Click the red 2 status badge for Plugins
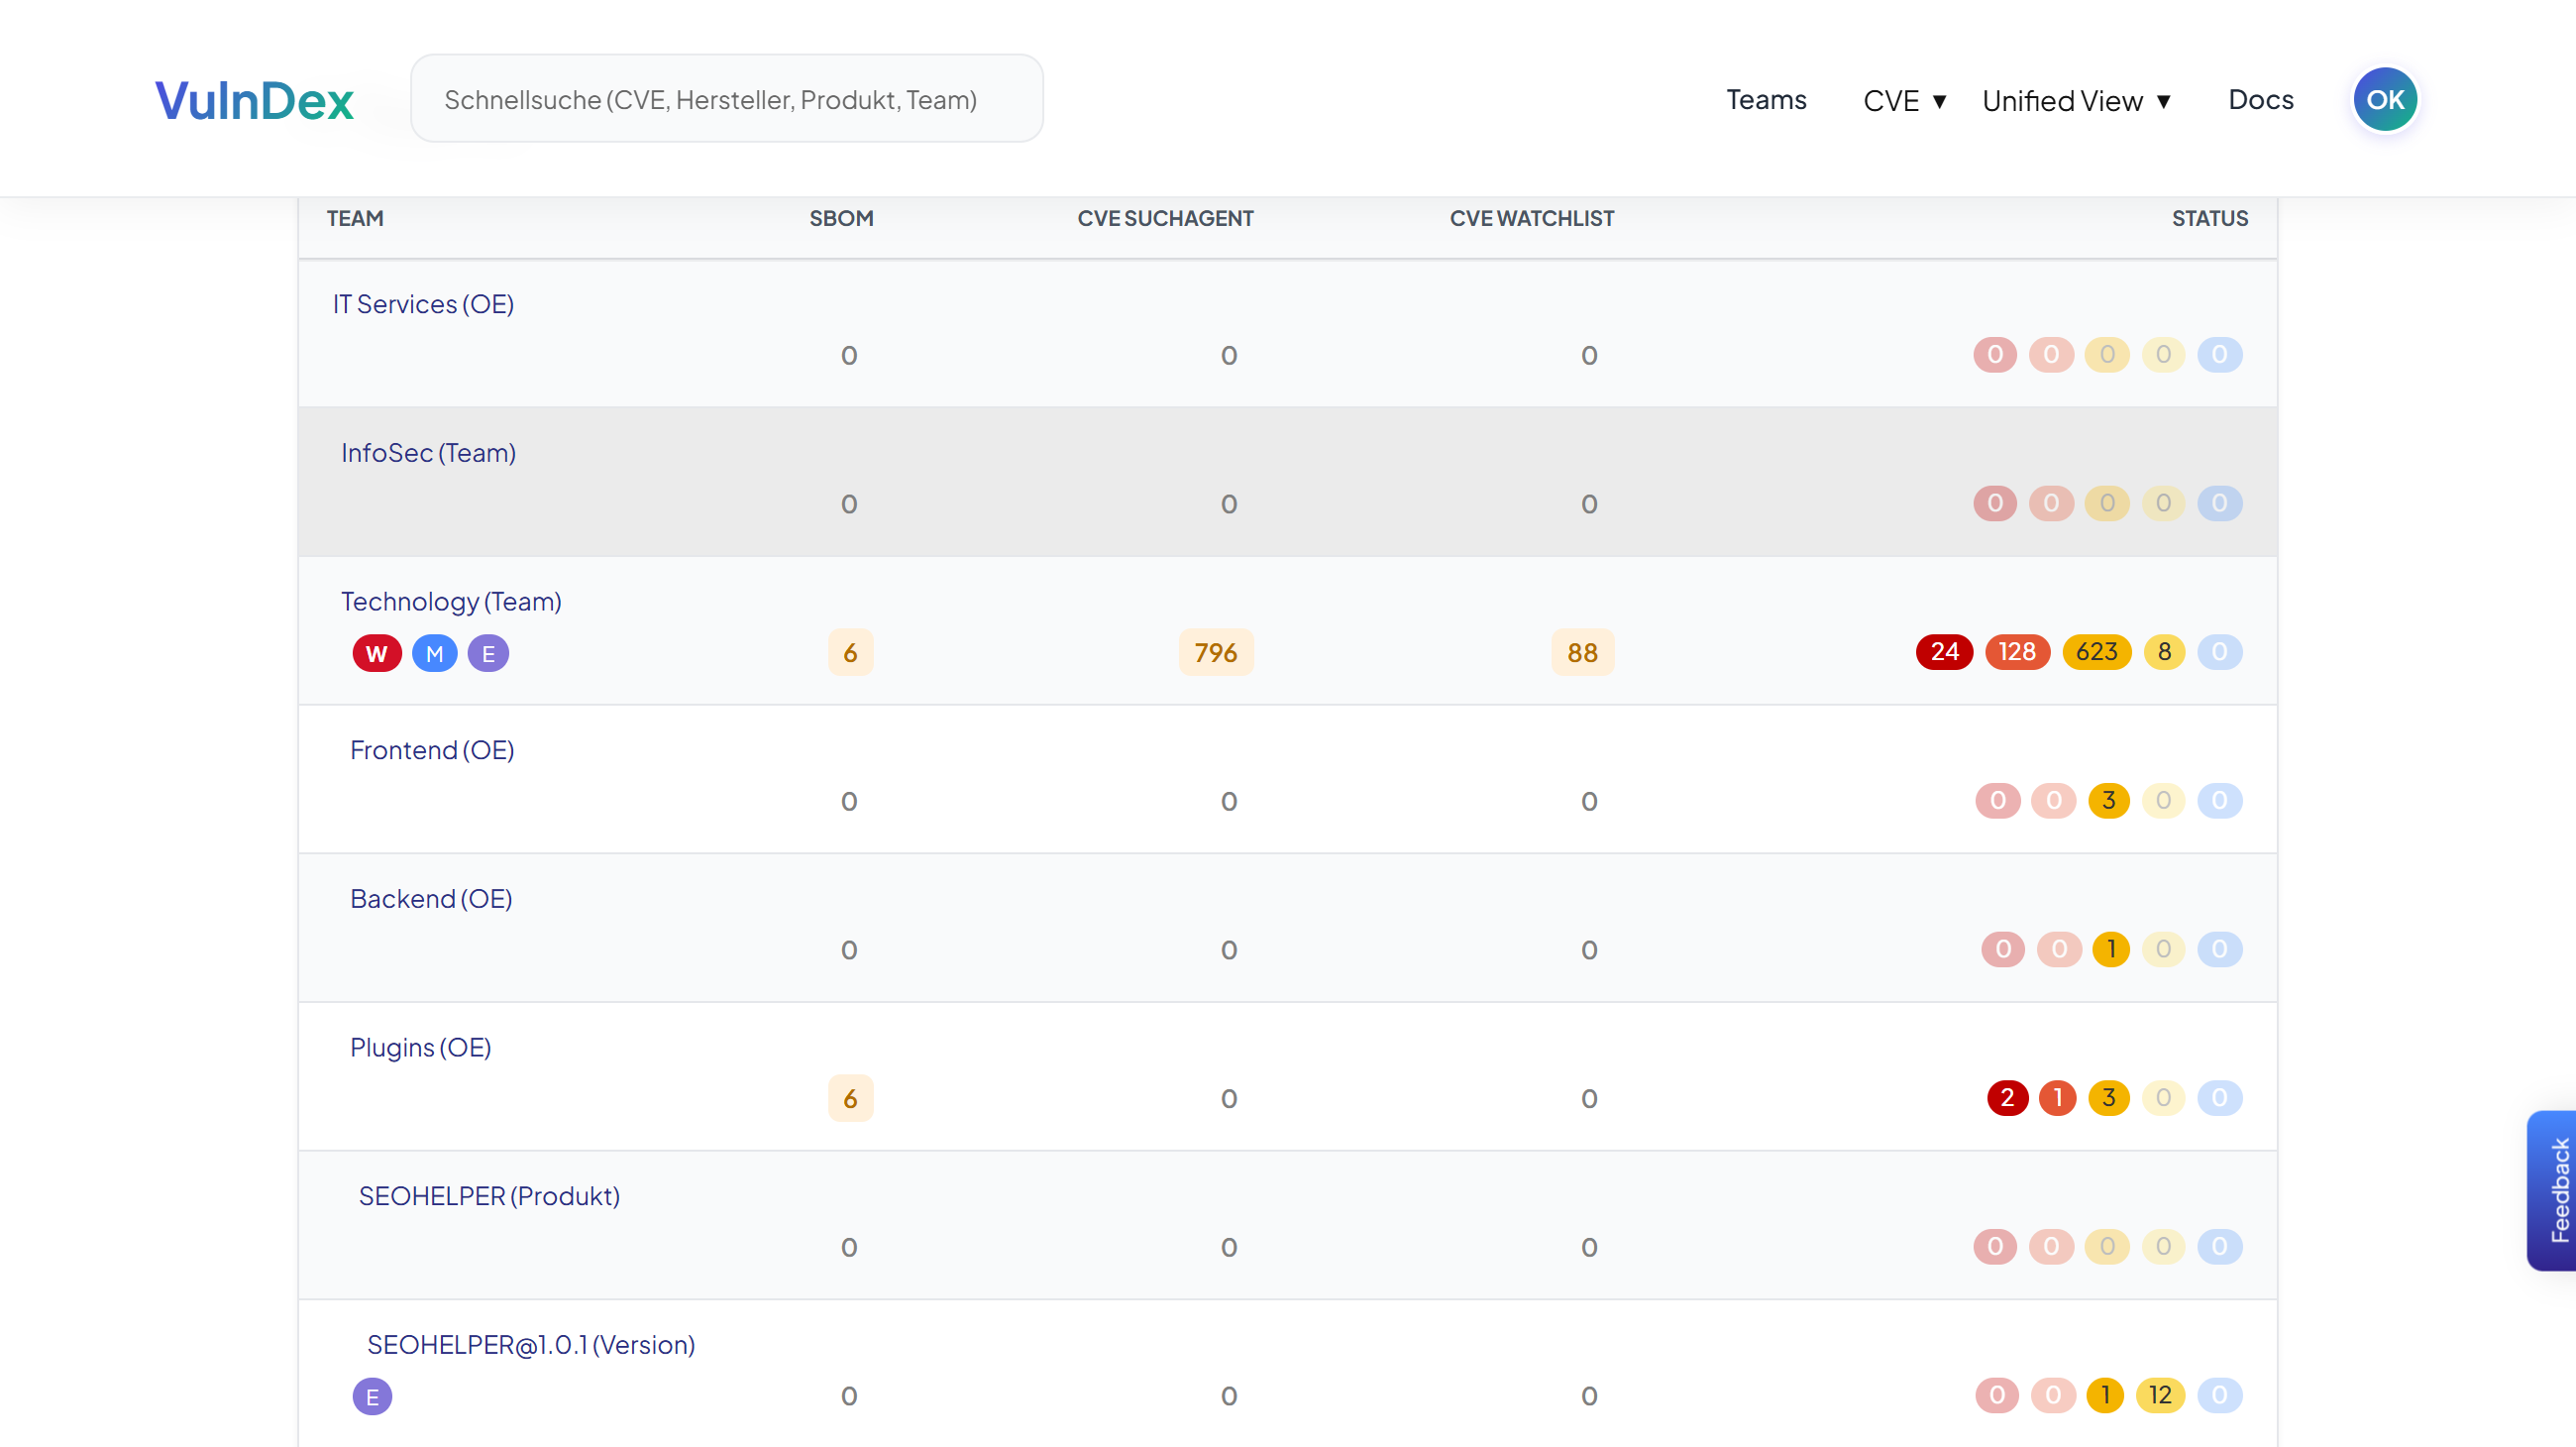This screenshot has width=2576, height=1447. click(x=2008, y=1097)
